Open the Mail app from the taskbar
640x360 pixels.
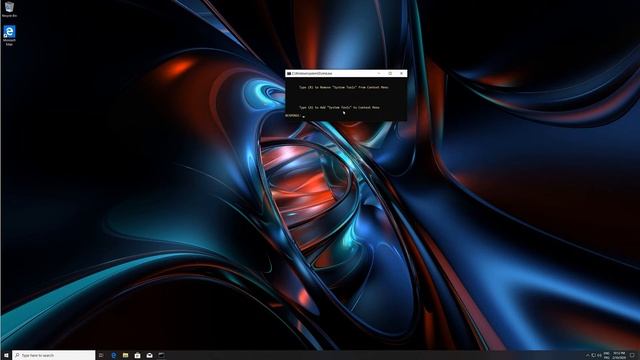(149, 356)
